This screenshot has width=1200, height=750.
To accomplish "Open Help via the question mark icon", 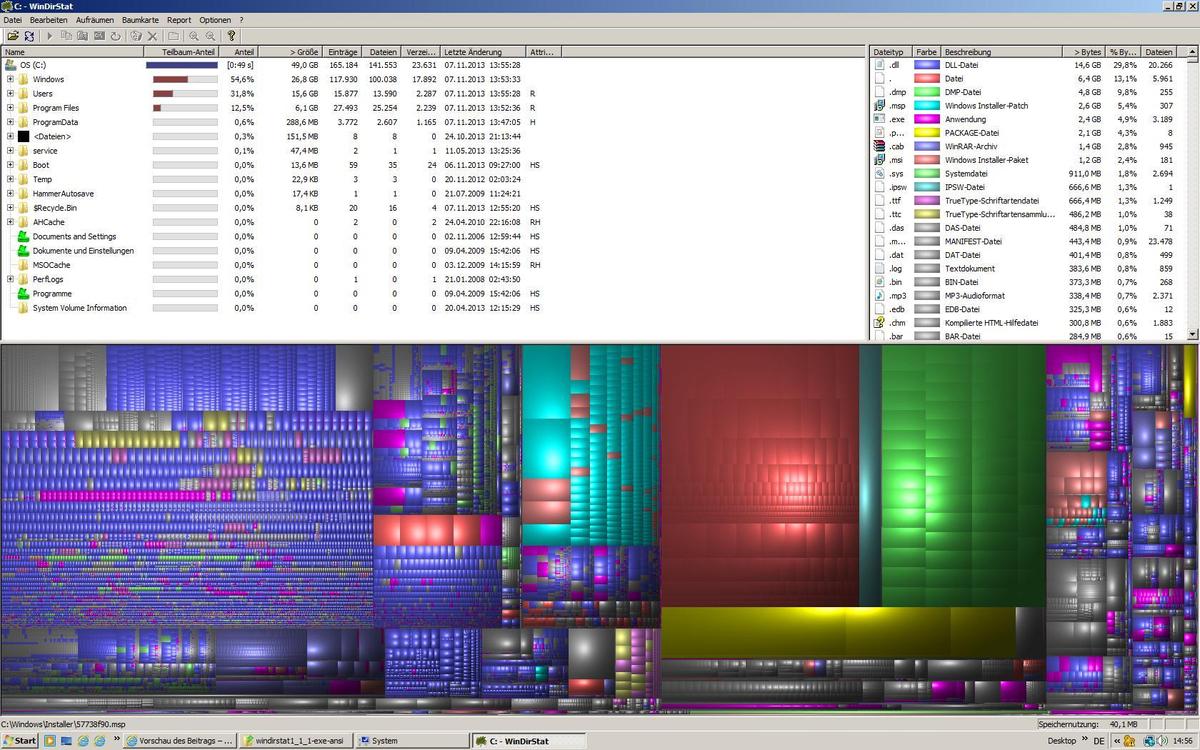I will pyautogui.click(x=232, y=36).
